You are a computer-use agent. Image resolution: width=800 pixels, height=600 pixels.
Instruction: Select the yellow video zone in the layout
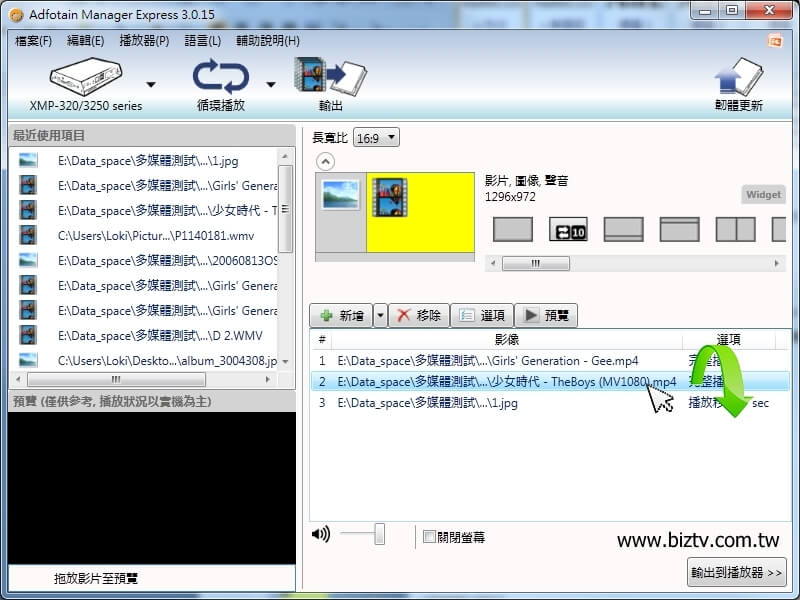420,212
